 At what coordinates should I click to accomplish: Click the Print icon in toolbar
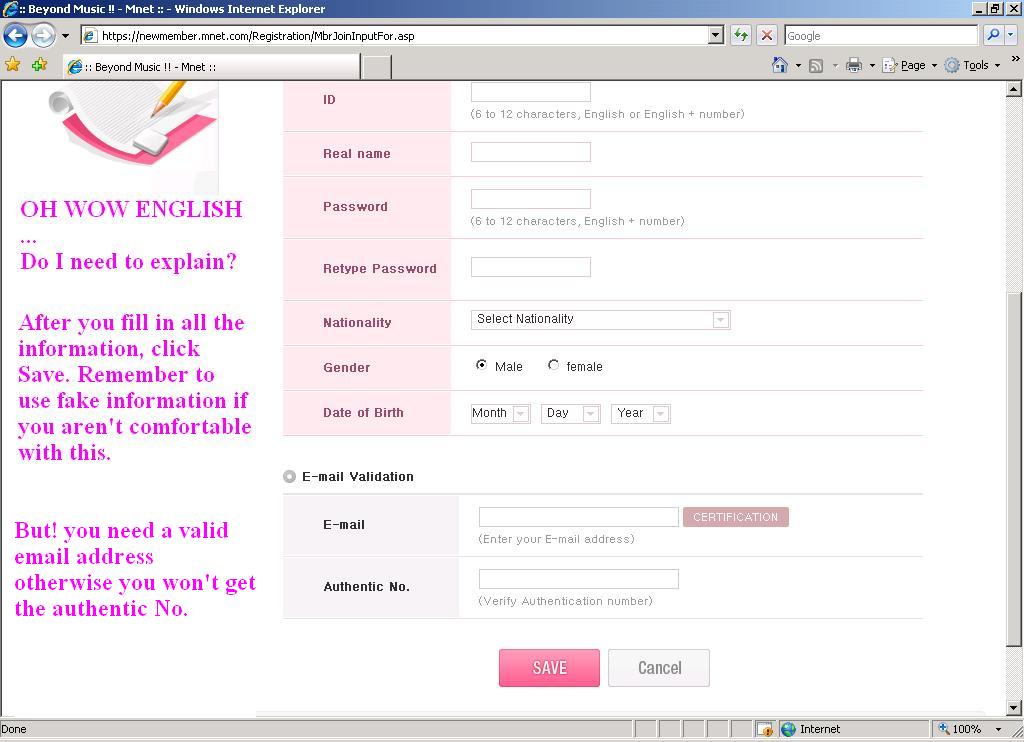[853, 65]
